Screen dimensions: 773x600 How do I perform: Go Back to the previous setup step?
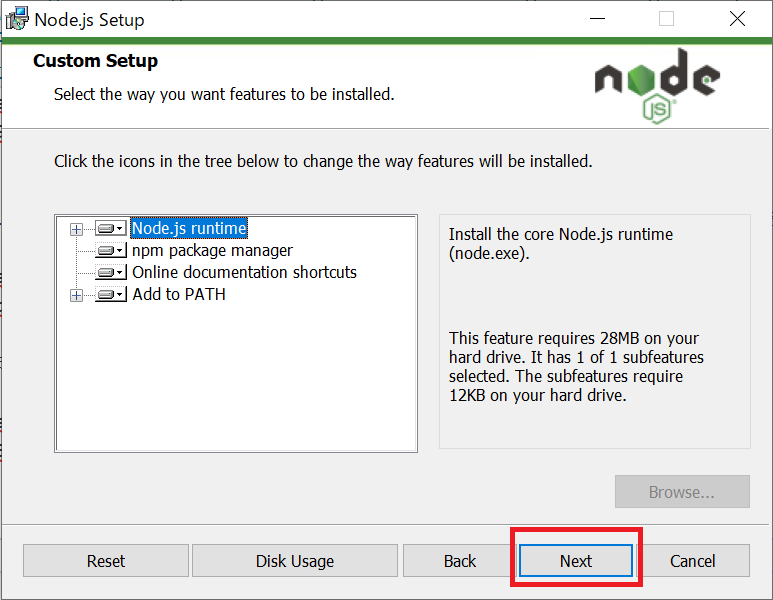[x=459, y=561]
